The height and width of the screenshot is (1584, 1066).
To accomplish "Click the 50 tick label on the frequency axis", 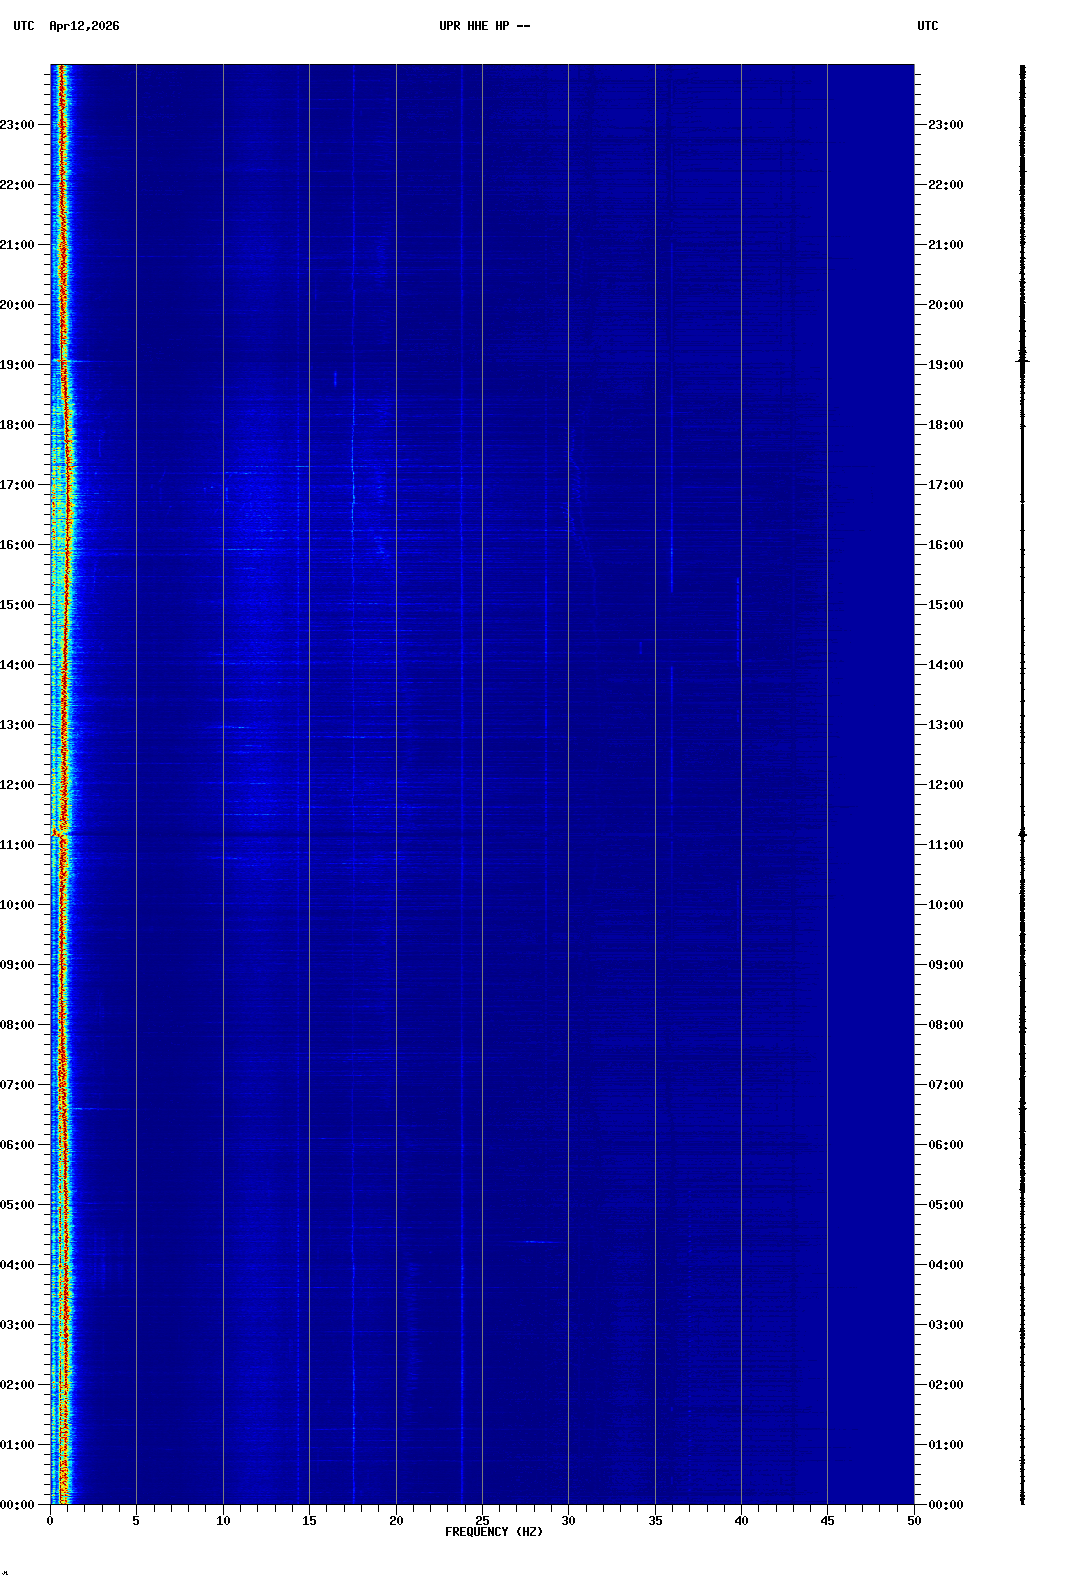I will click(x=914, y=1521).
